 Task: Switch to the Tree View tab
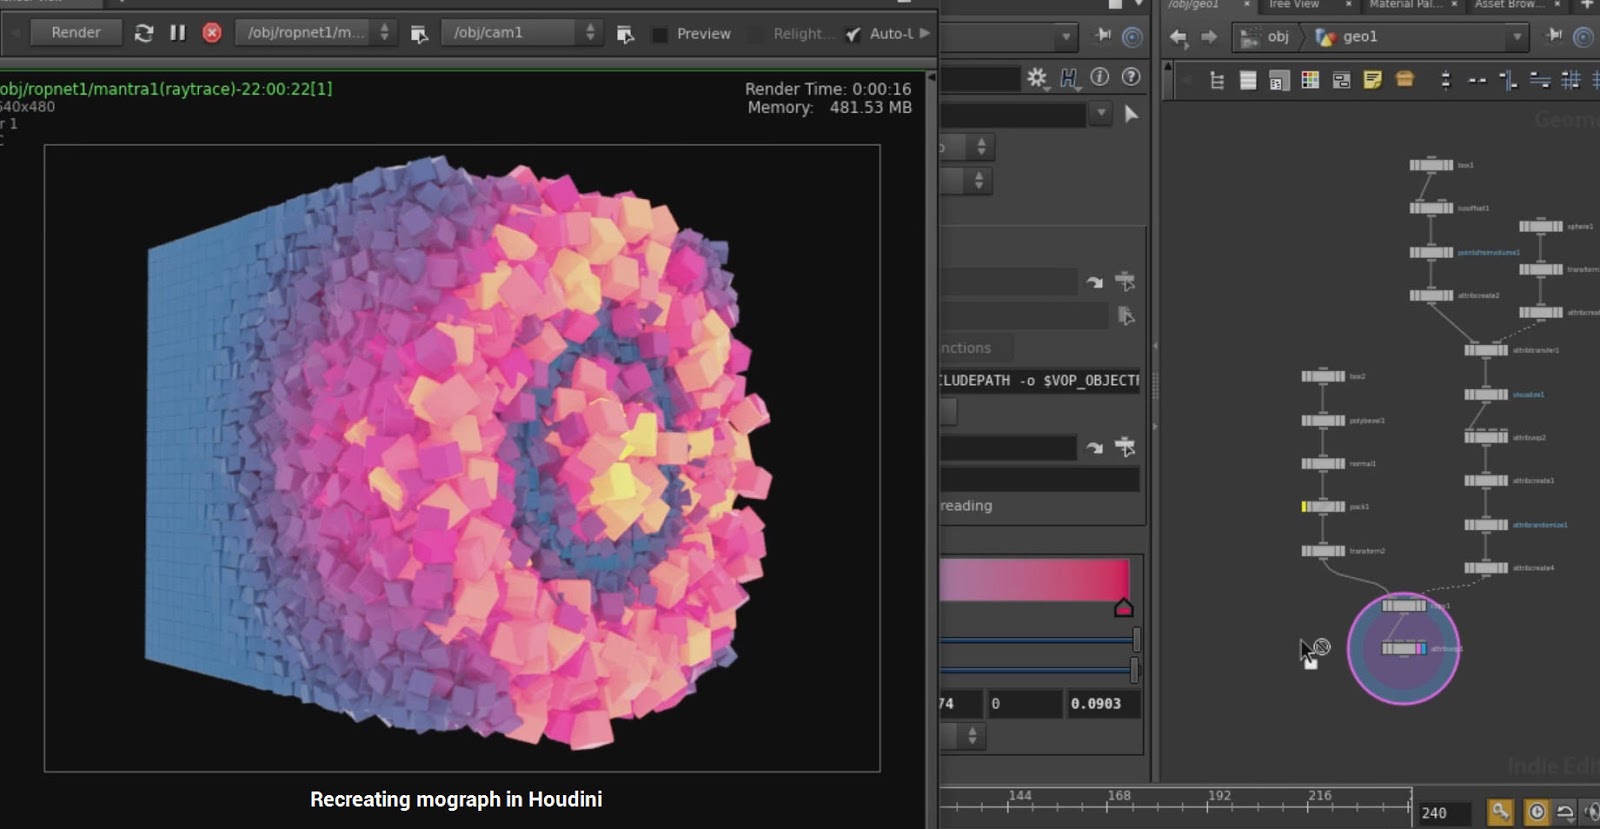click(x=1294, y=5)
